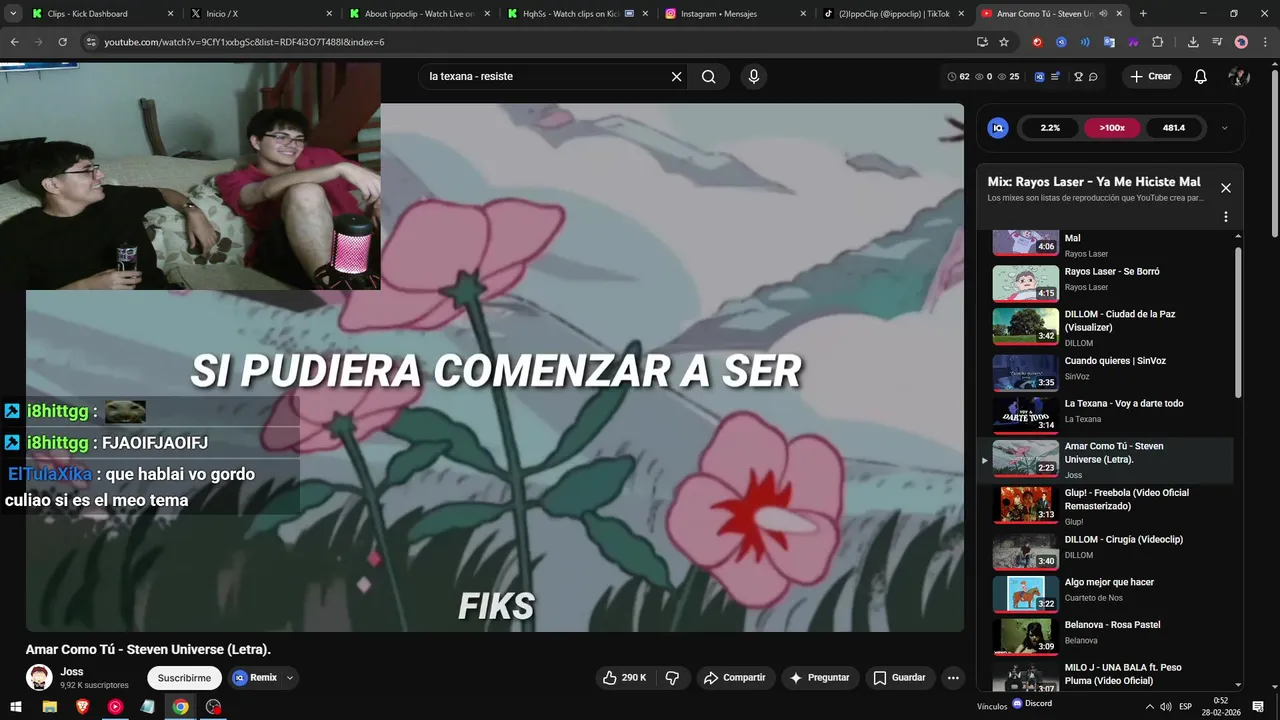The width and height of the screenshot is (1280, 720).
Task: Show hidden system tray icons
Action: pyautogui.click(x=1149, y=706)
